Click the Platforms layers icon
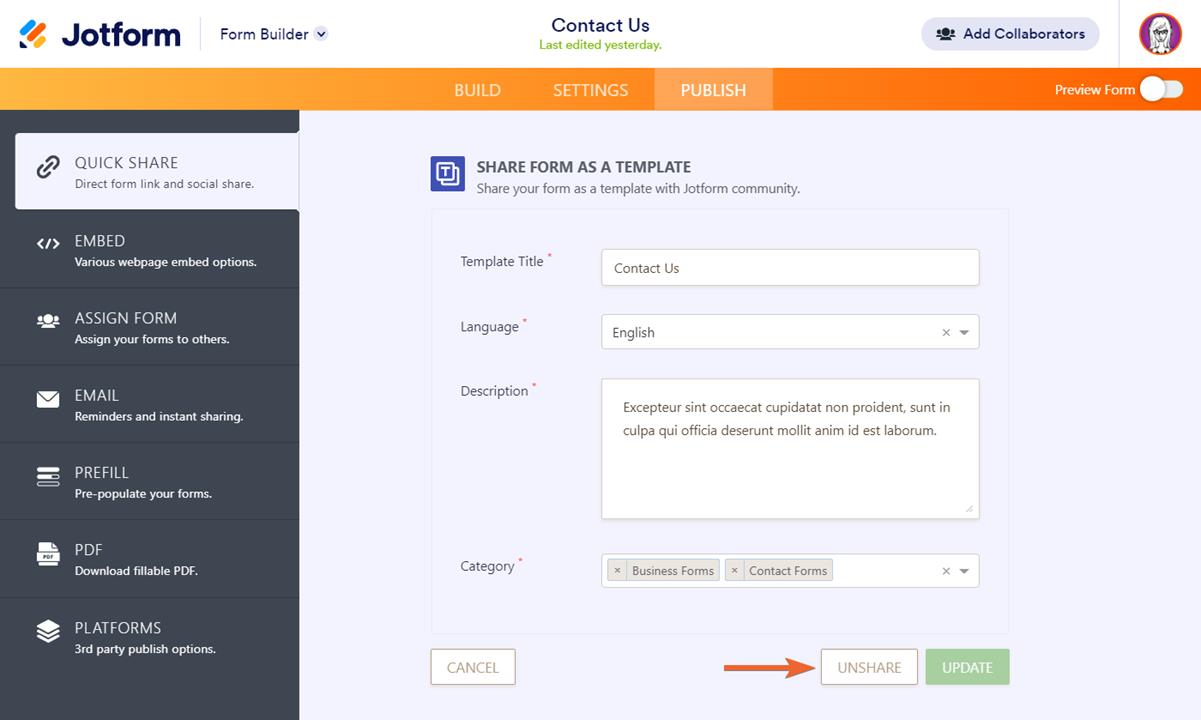 point(48,631)
